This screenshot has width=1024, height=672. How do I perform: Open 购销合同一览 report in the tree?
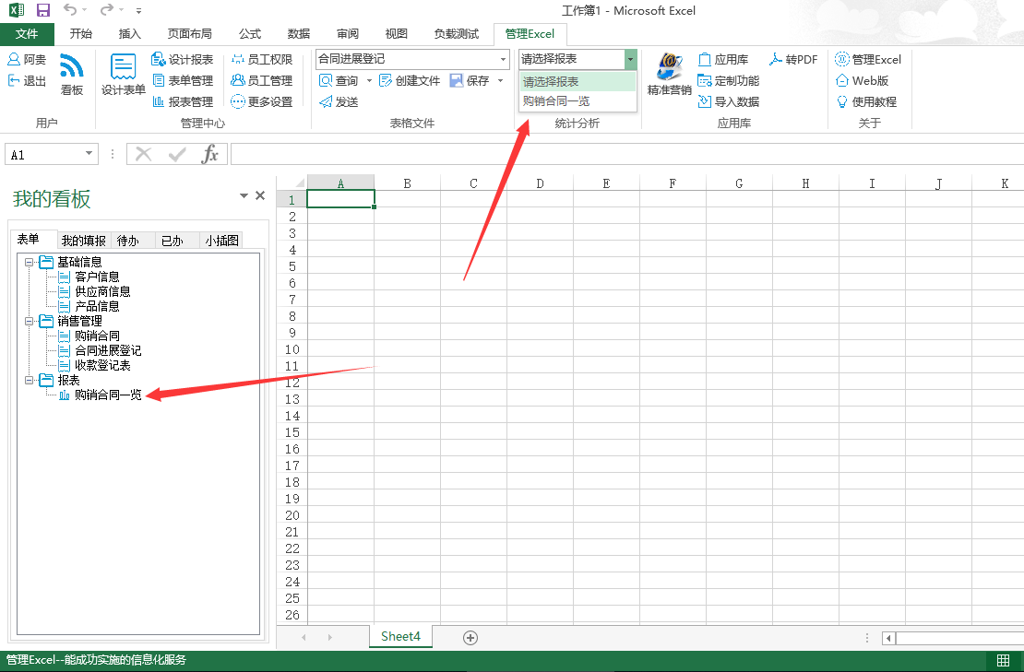tap(108, 395)
